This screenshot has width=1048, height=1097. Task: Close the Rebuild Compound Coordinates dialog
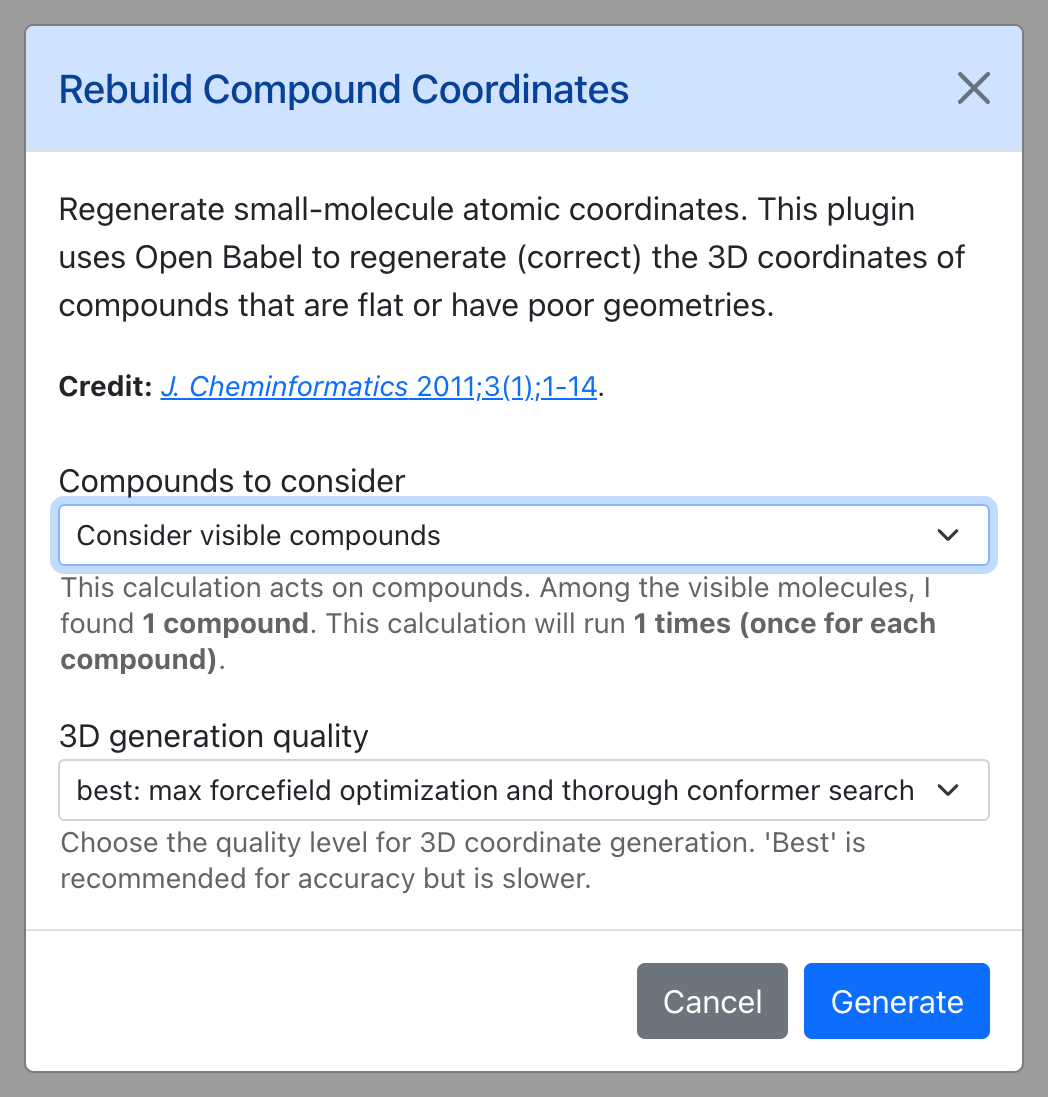point(973,88)
